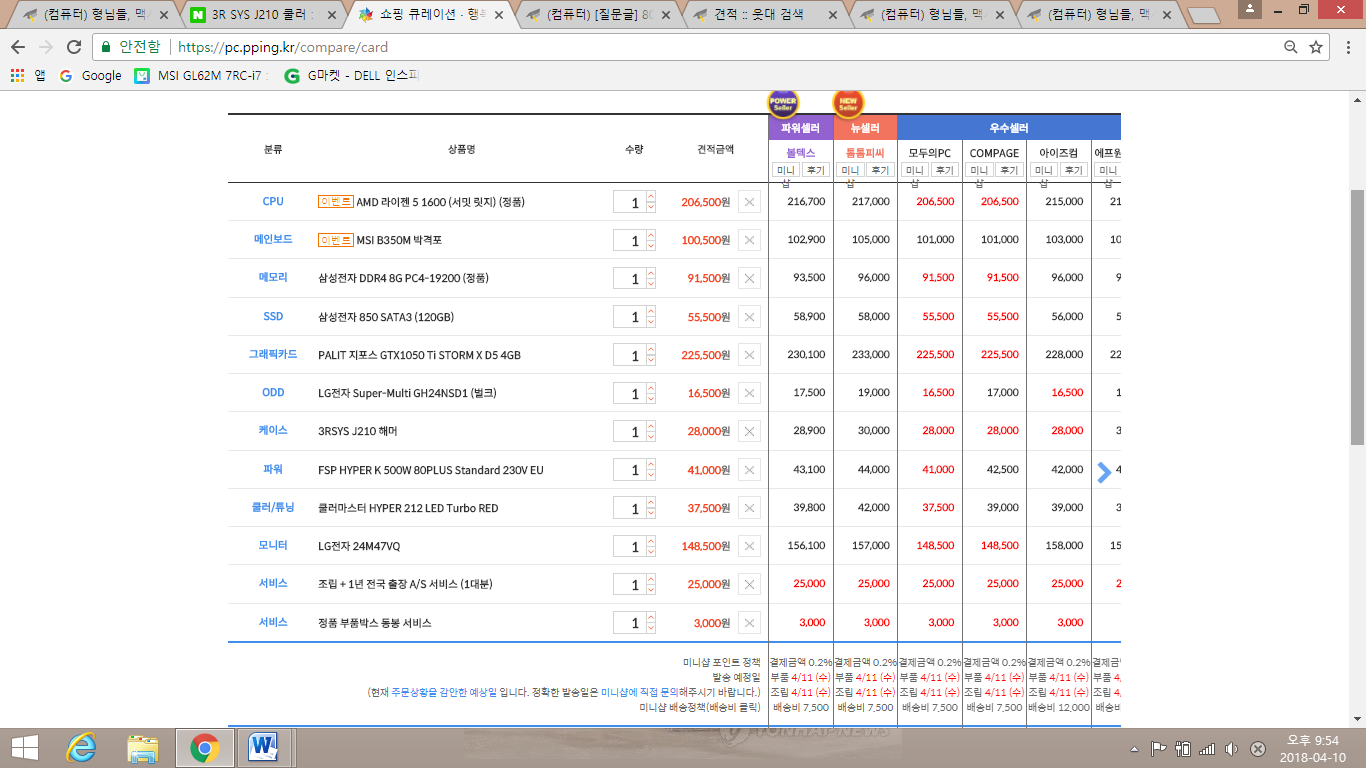This screenshot has width=1366, height=768.
Task: Remove the 정품 부품박스 동봉 서비스 row
Action: tap(749, 623)
